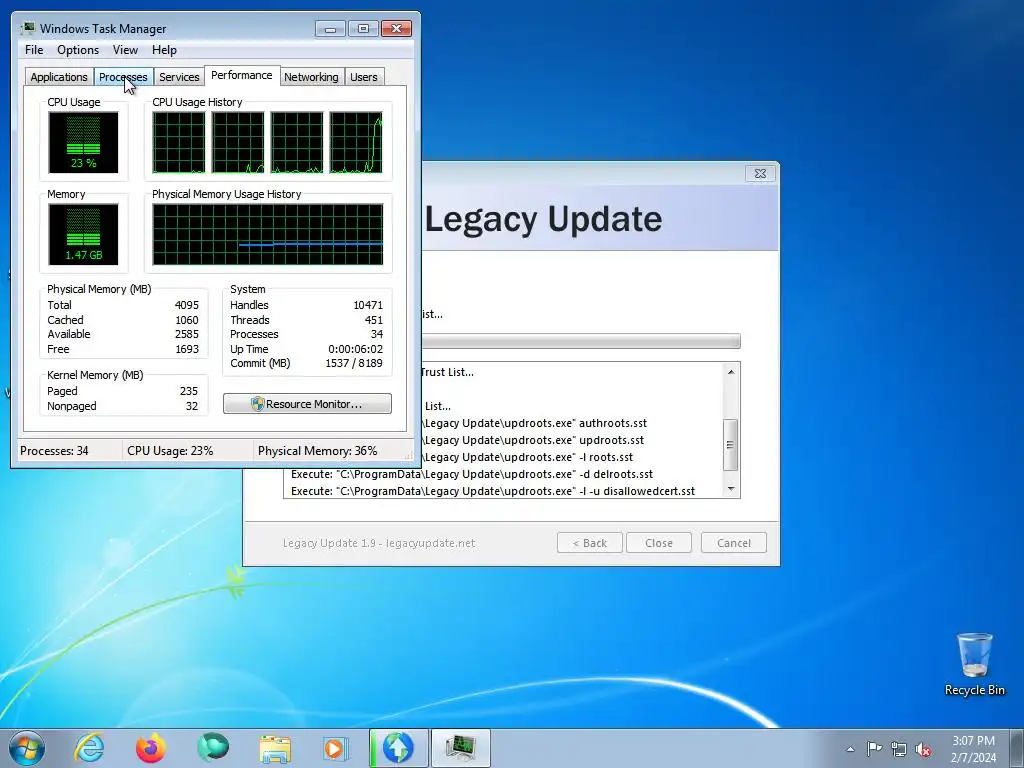This screenshot has width=1024, height=768.
Task: Click the Cached memory value 1060
Action: (x=186, y=320)
